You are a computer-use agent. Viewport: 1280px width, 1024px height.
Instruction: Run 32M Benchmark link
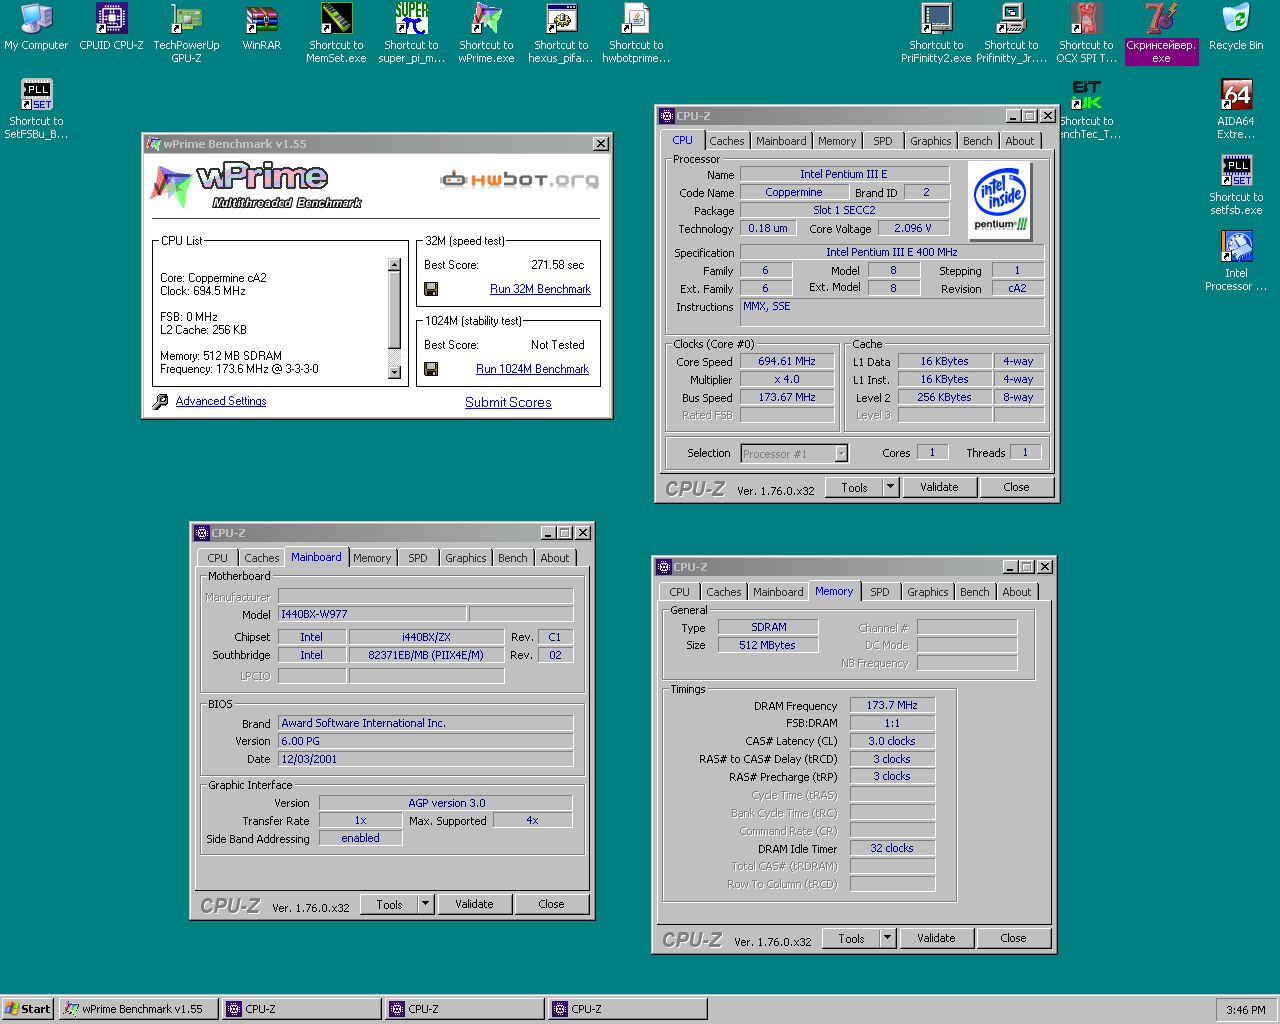pyautogui.click(x=540, y=289)
